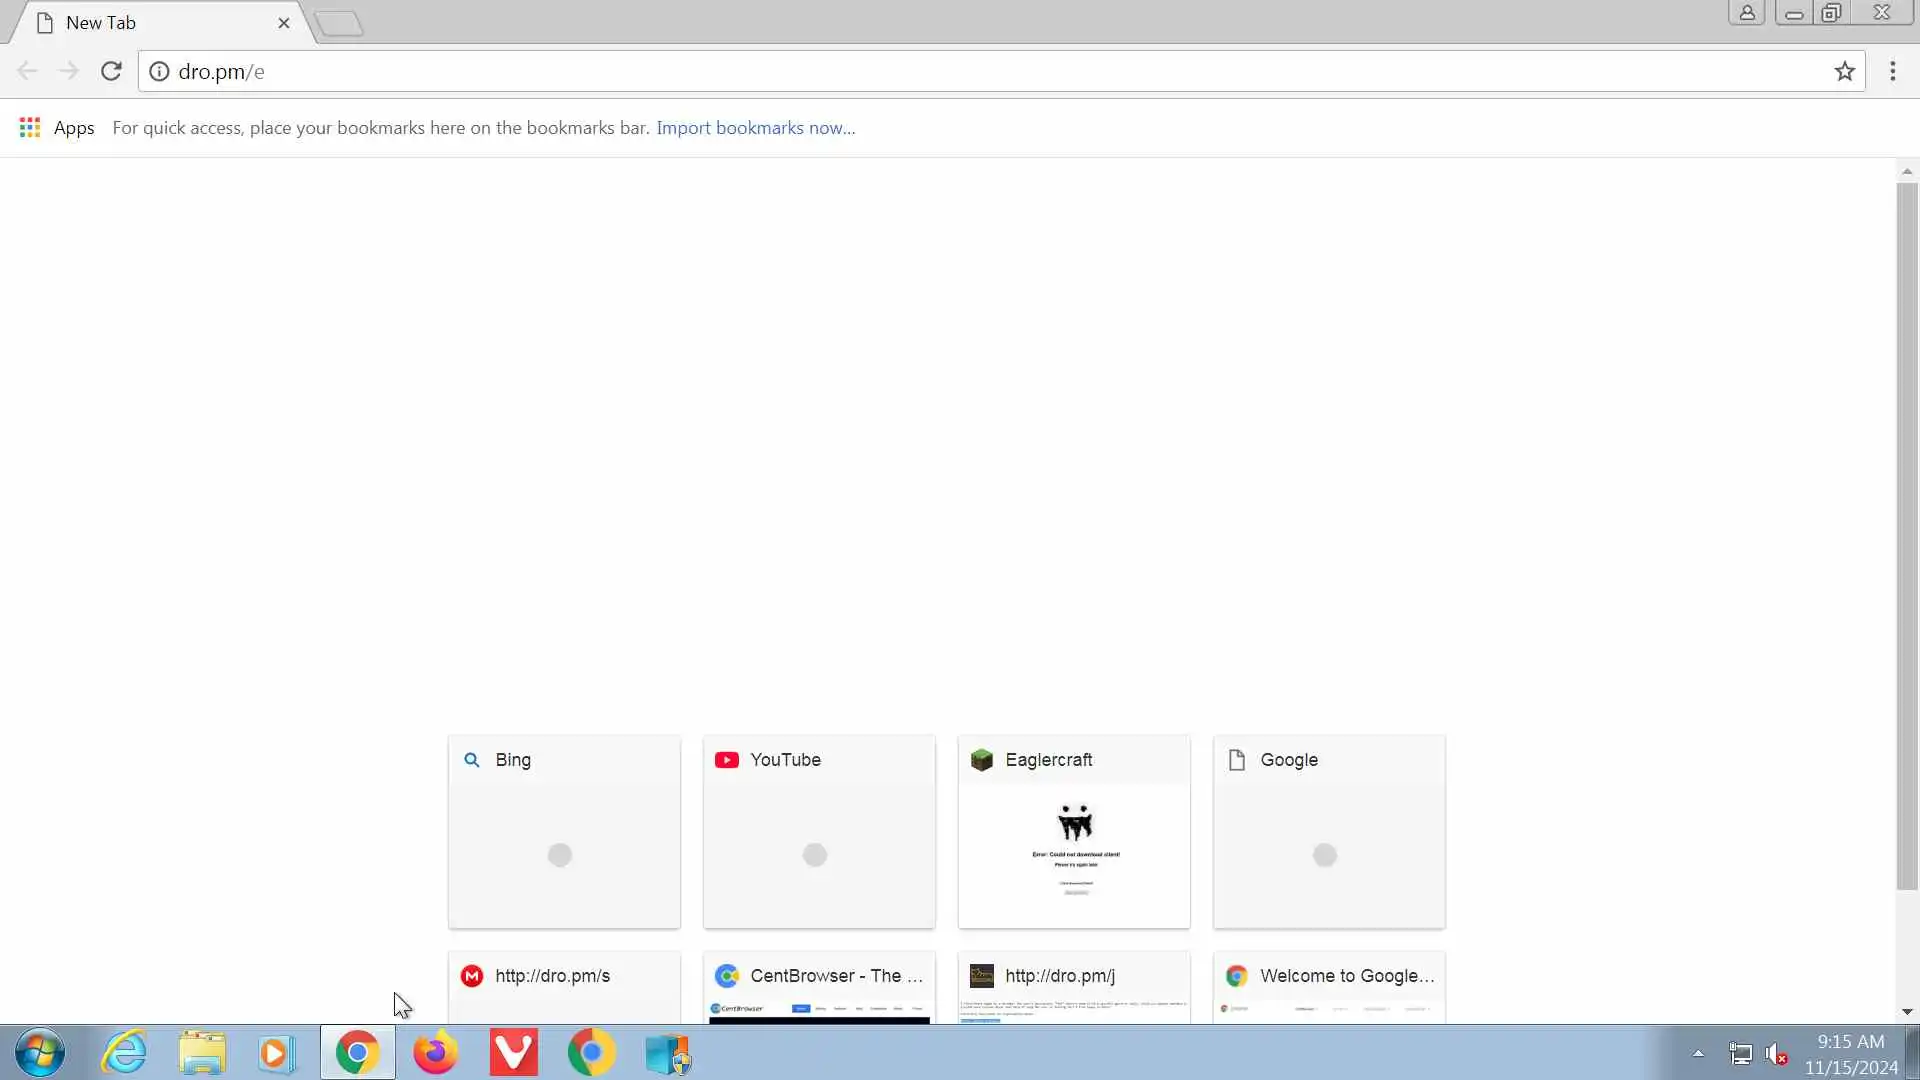Click Import bookmarks now link
This screenshot has height=1080, width=1920.
click(755, 128)
